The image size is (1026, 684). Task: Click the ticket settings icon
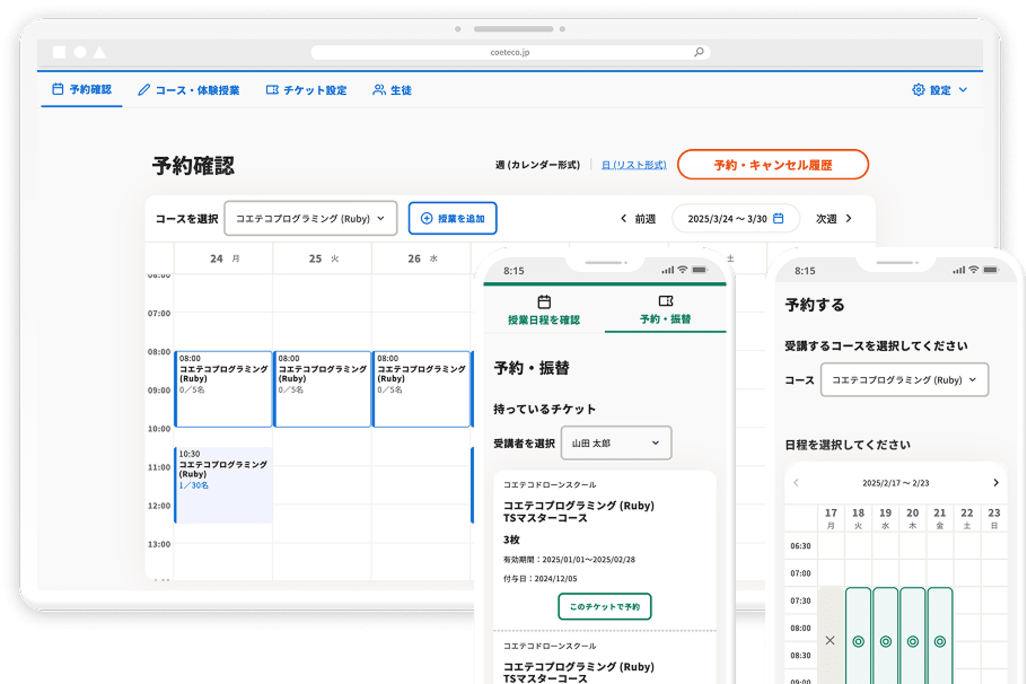[x=272, y=90]
